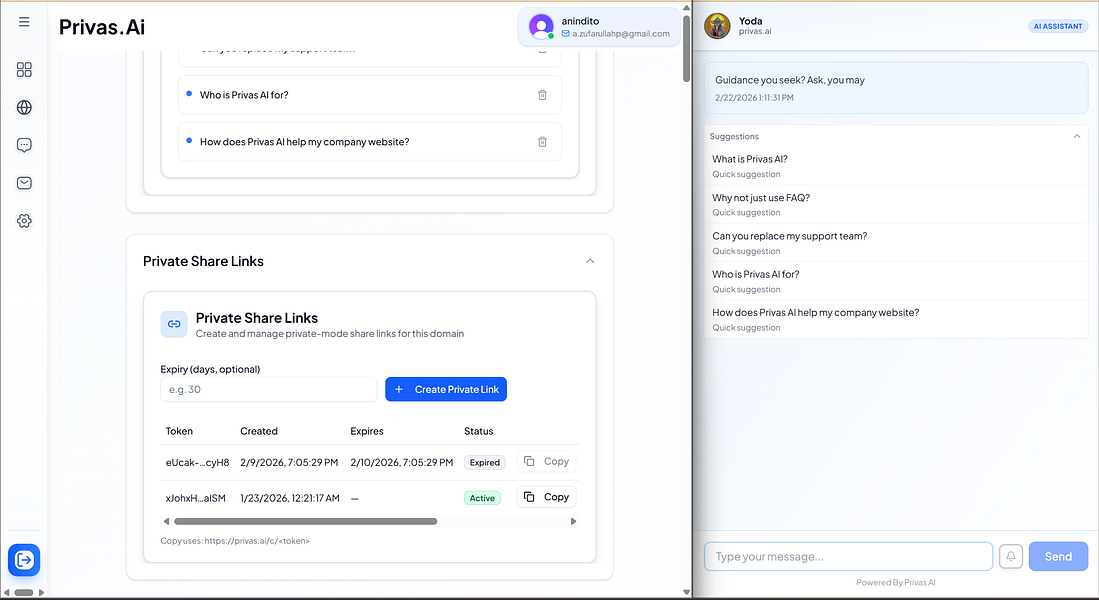This screenshot has height=600, width=1099.
Task: Open the mail envelope icon in sidebar
Action: pos(24,183)
